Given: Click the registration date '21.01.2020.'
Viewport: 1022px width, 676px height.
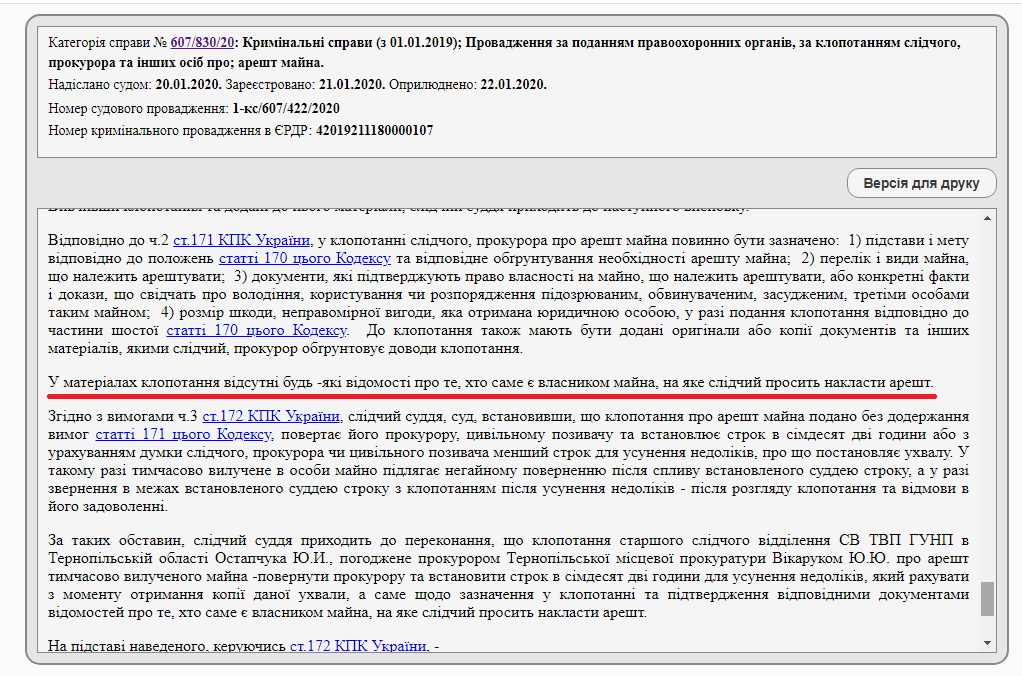Looking at the screenshot, I should (x=353, y=85).
